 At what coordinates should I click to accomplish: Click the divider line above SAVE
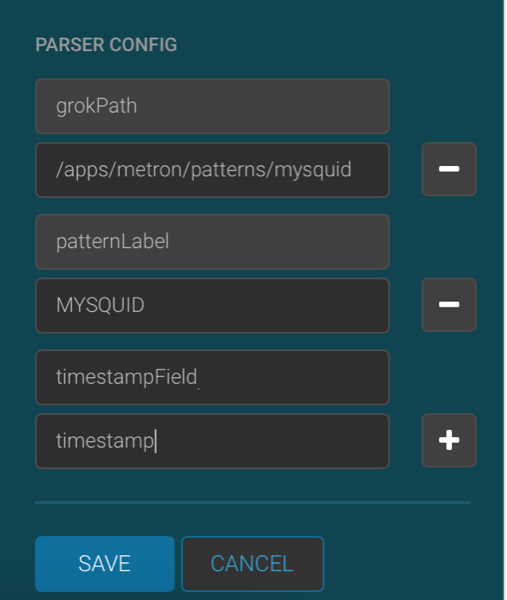tap(253, 502)
